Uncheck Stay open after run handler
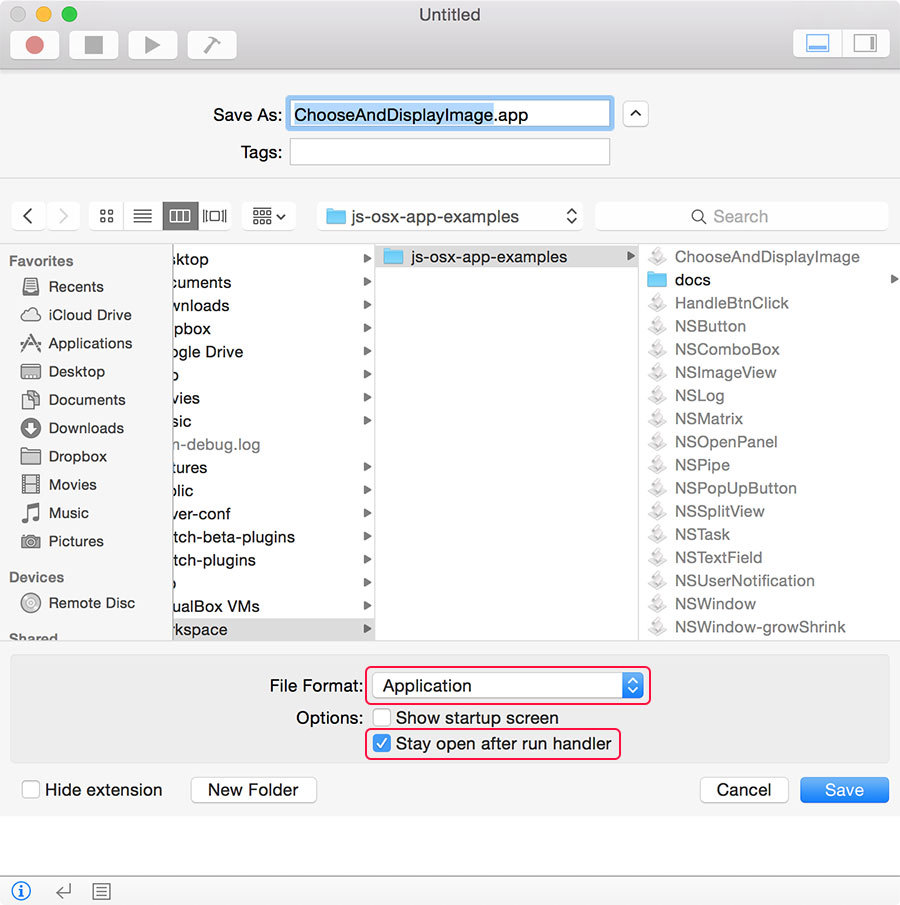This screenshot has height=905, width=900. tap(383, 744)
